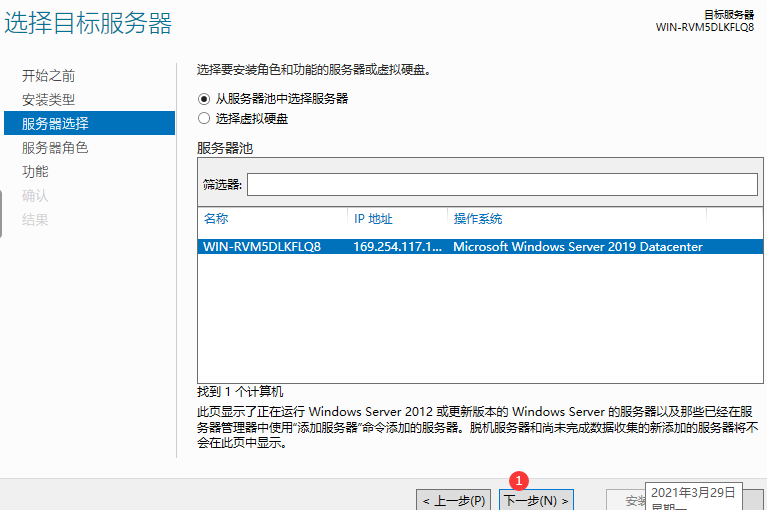Image resolution: width=767 pixels, height=510 pixels.
Task: Click the greyed-out 结果 step
Action: (35, 220)
